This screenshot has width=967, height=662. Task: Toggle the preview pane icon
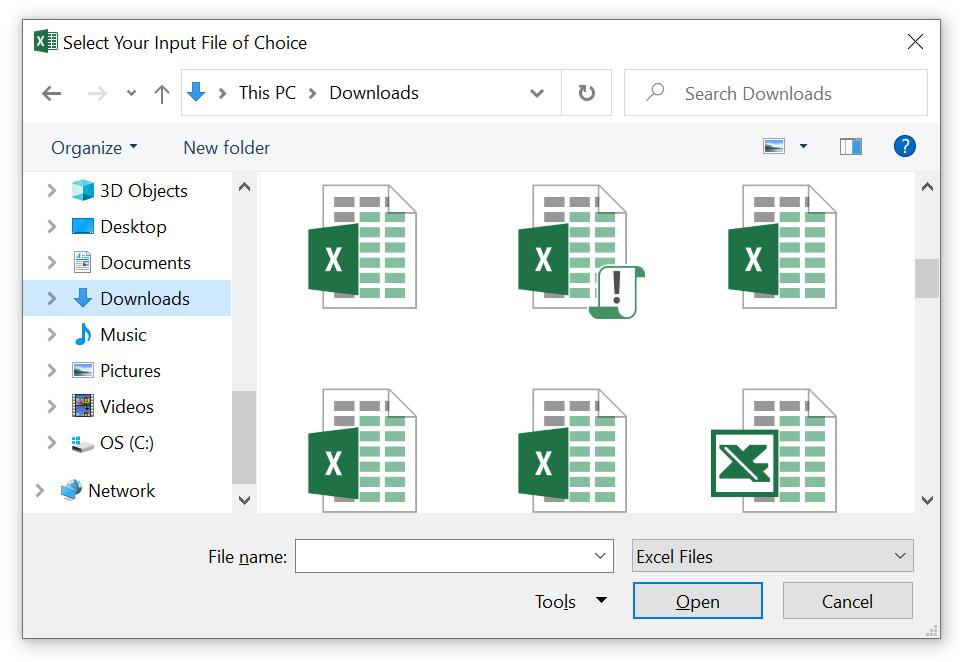tap(851, 146)
